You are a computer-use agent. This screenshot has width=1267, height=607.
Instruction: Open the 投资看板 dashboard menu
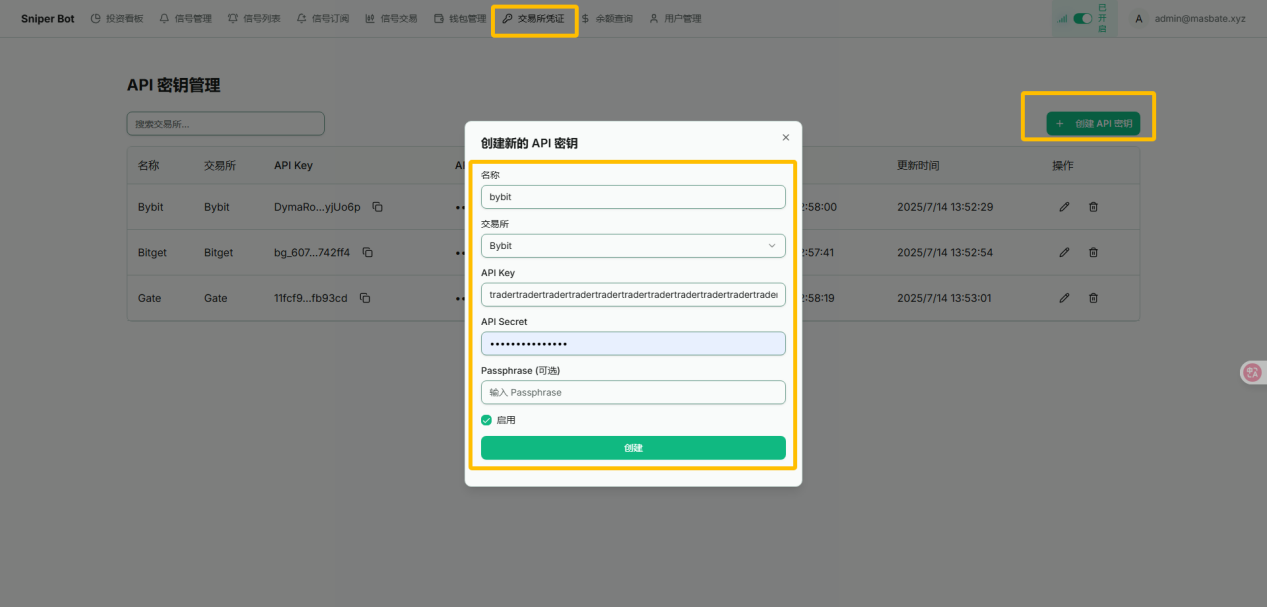click(117, 18)
